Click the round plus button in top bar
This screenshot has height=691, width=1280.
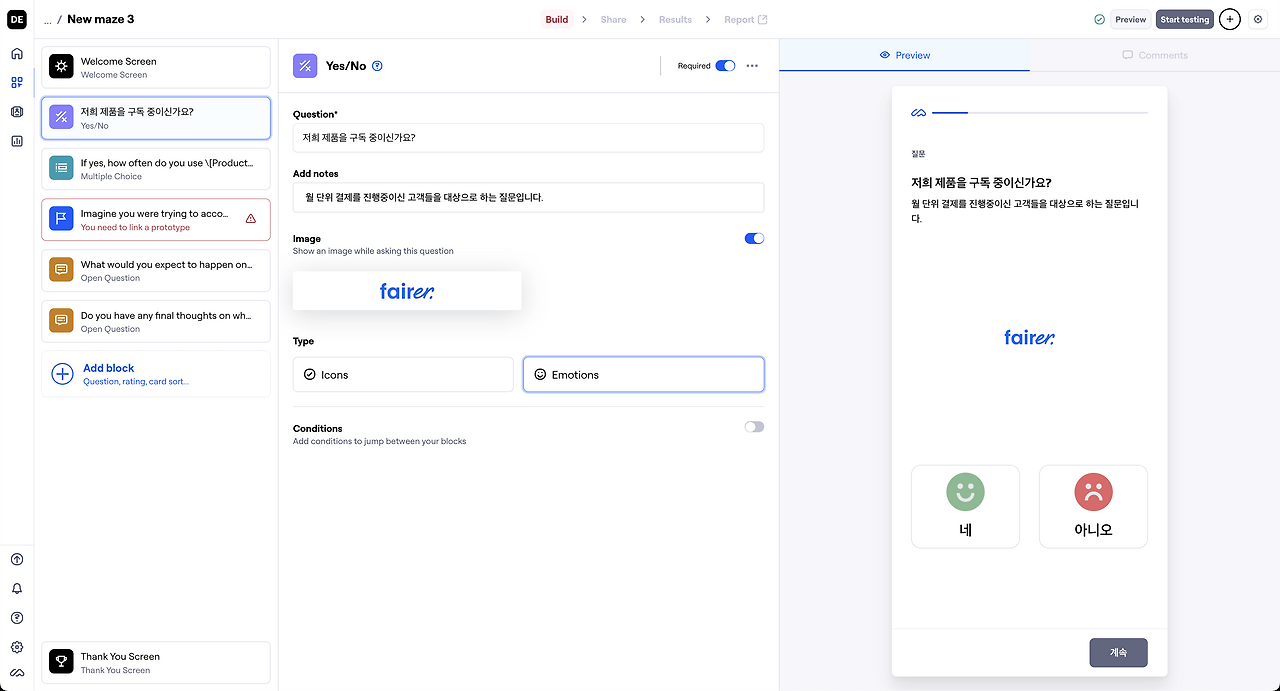pyautogui.click(x=1230, y=19)
